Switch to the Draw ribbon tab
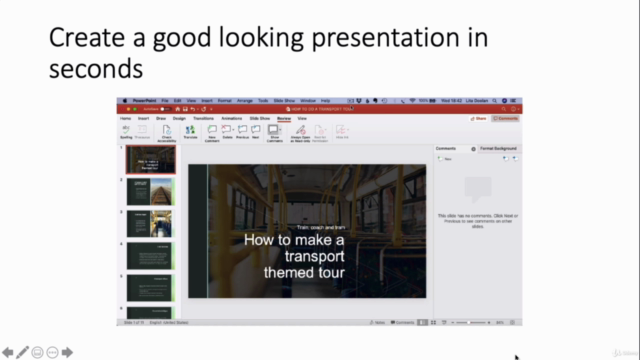Image resolution: width=640 pixels, height=360 pixels. 161,118
